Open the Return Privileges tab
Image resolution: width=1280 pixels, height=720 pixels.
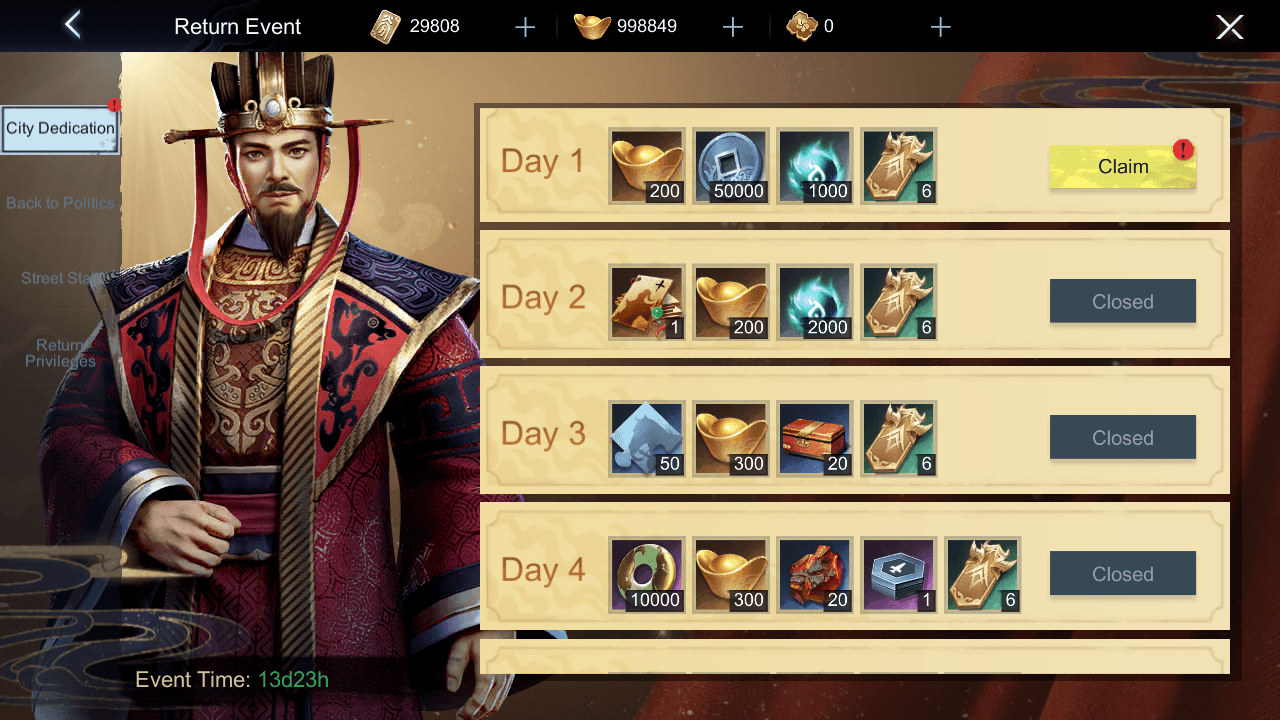click(60, 353)
